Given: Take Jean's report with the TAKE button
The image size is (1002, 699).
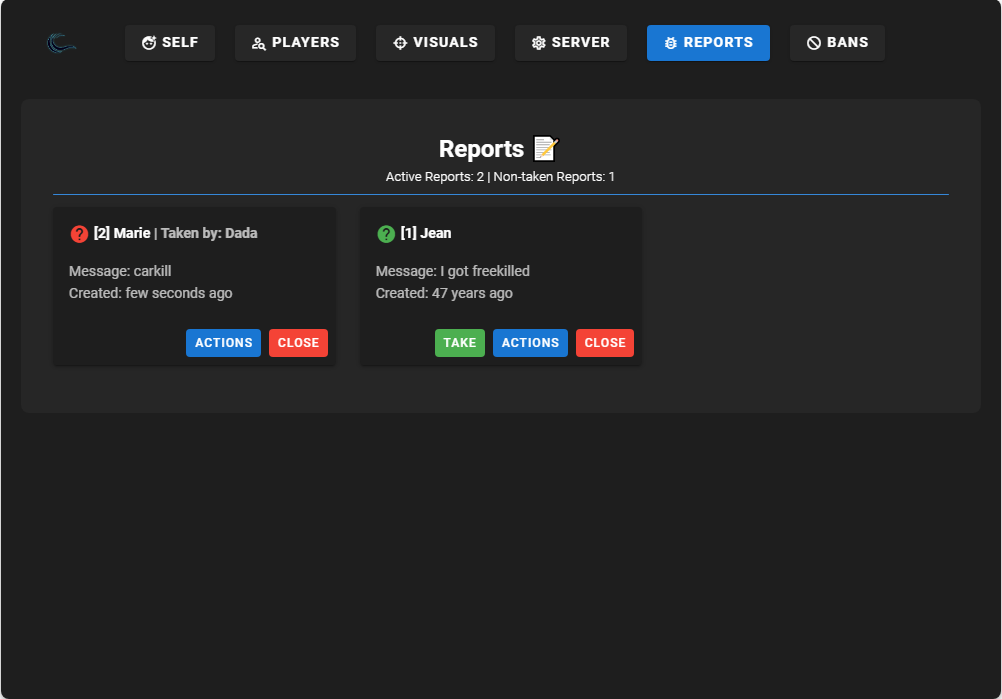Looking at the screenshot, I should (x=459, y=342).
